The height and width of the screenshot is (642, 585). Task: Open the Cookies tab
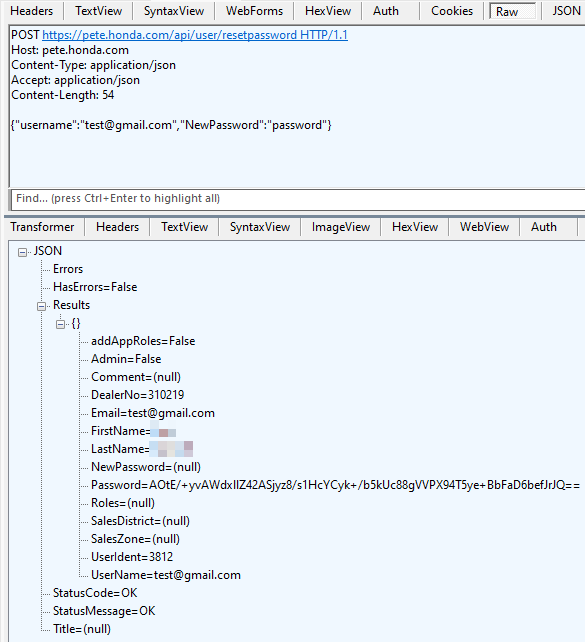click(452, 11)
